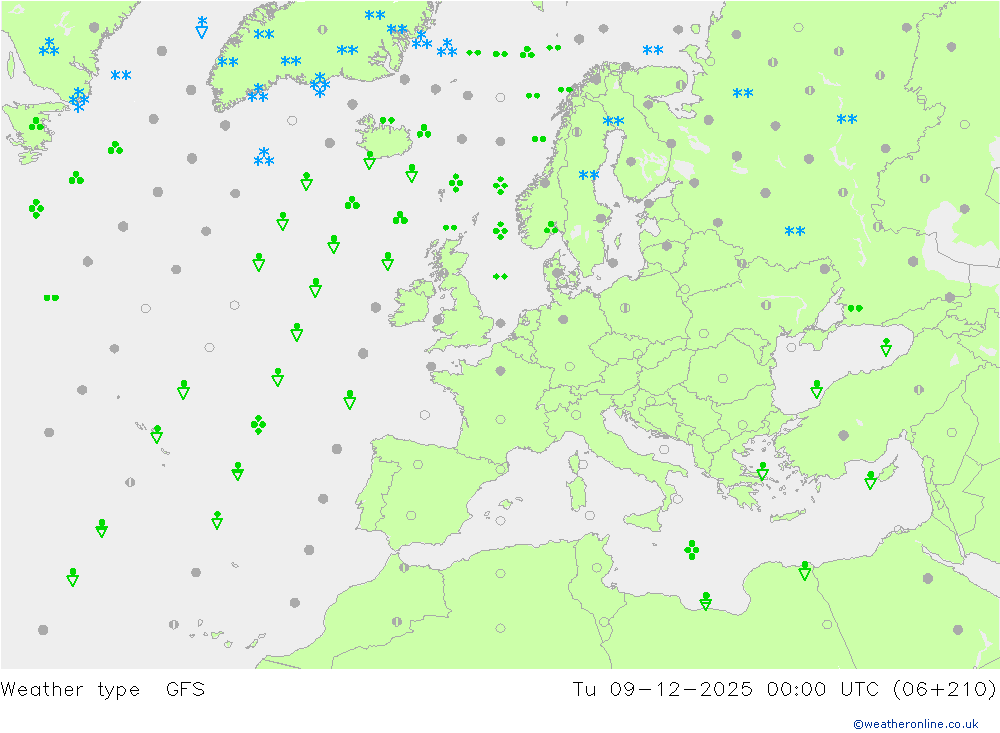This screenshot has height=733, width=1000.
Task: Select the snow symbol over central Sweden
Action: 589,175
